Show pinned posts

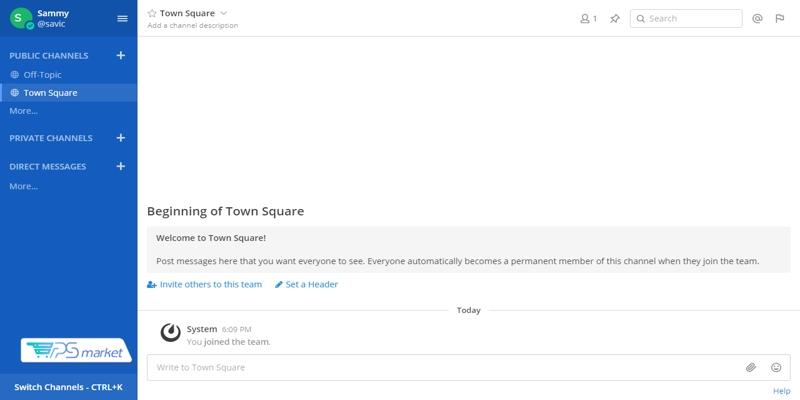coord(615,18)
